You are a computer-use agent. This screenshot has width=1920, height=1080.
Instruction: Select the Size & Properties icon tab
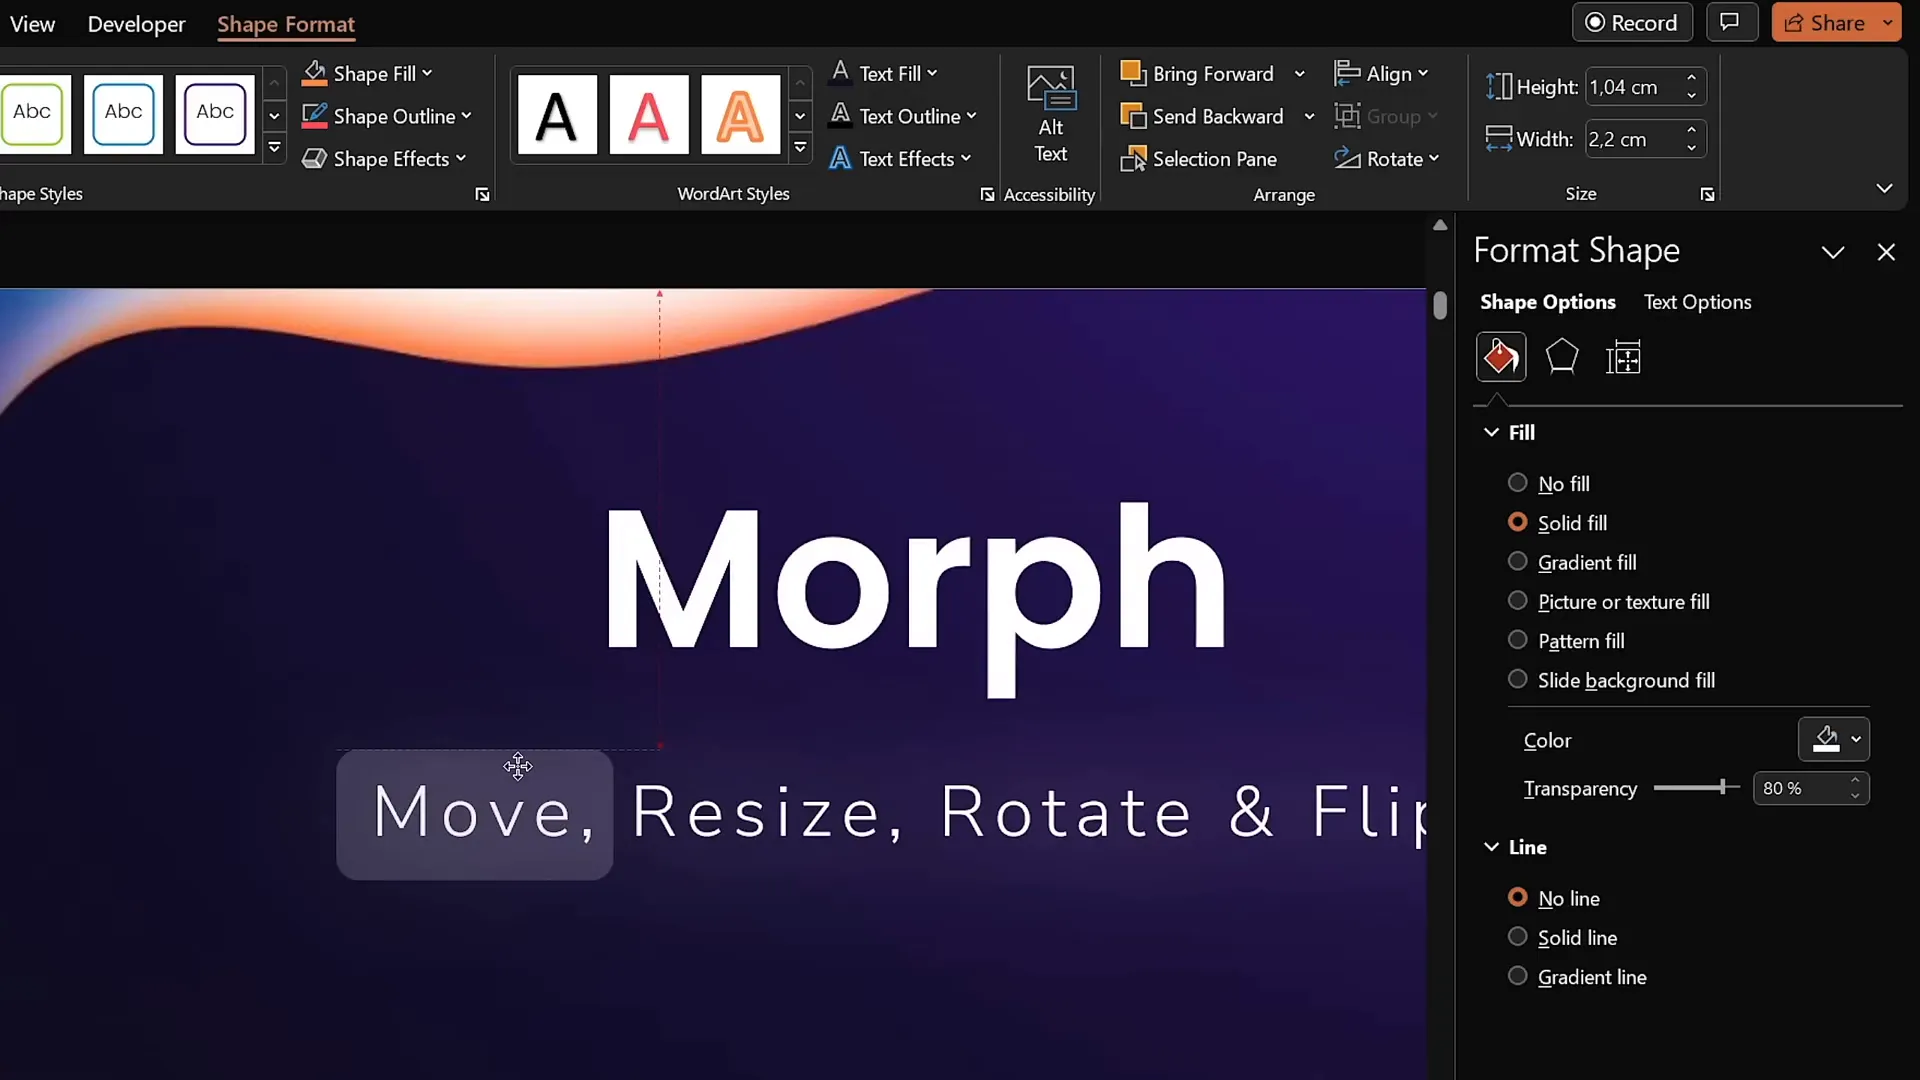pos(1623,357)
